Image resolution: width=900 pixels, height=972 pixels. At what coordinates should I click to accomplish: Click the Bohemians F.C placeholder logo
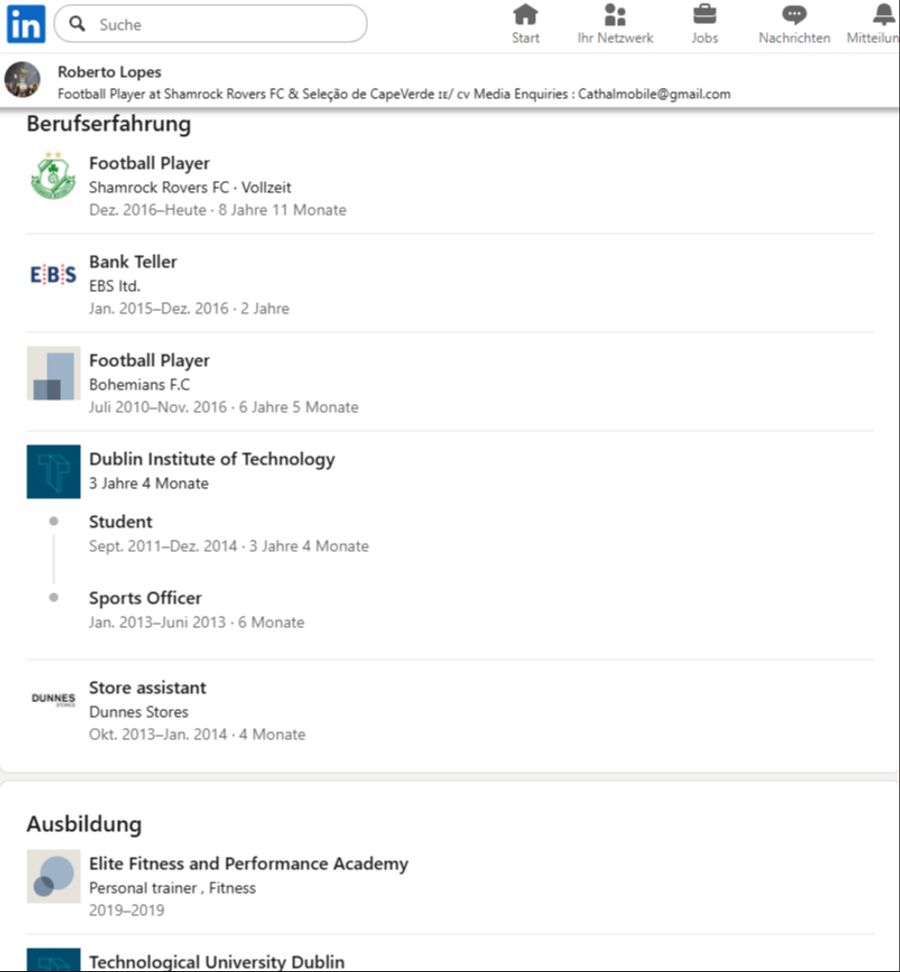pyautogui.click(x=53, y=373)
